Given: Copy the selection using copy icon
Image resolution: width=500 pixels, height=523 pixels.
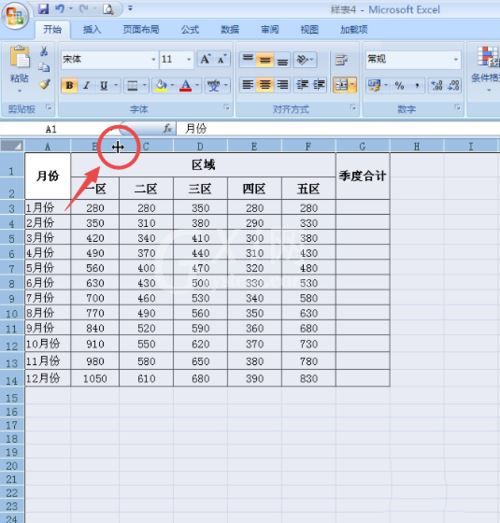Looking at the screenshot, I should [x=44, y=67].
